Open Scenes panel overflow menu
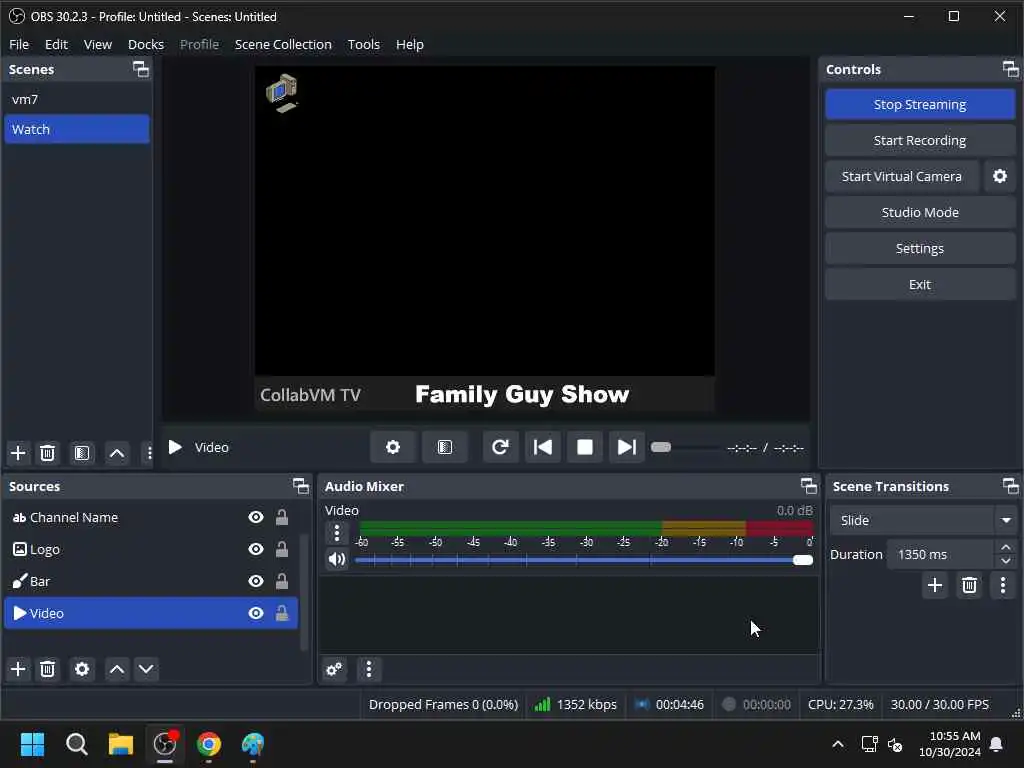Viewport: 1024px width, 768px height. click(150, 453)
